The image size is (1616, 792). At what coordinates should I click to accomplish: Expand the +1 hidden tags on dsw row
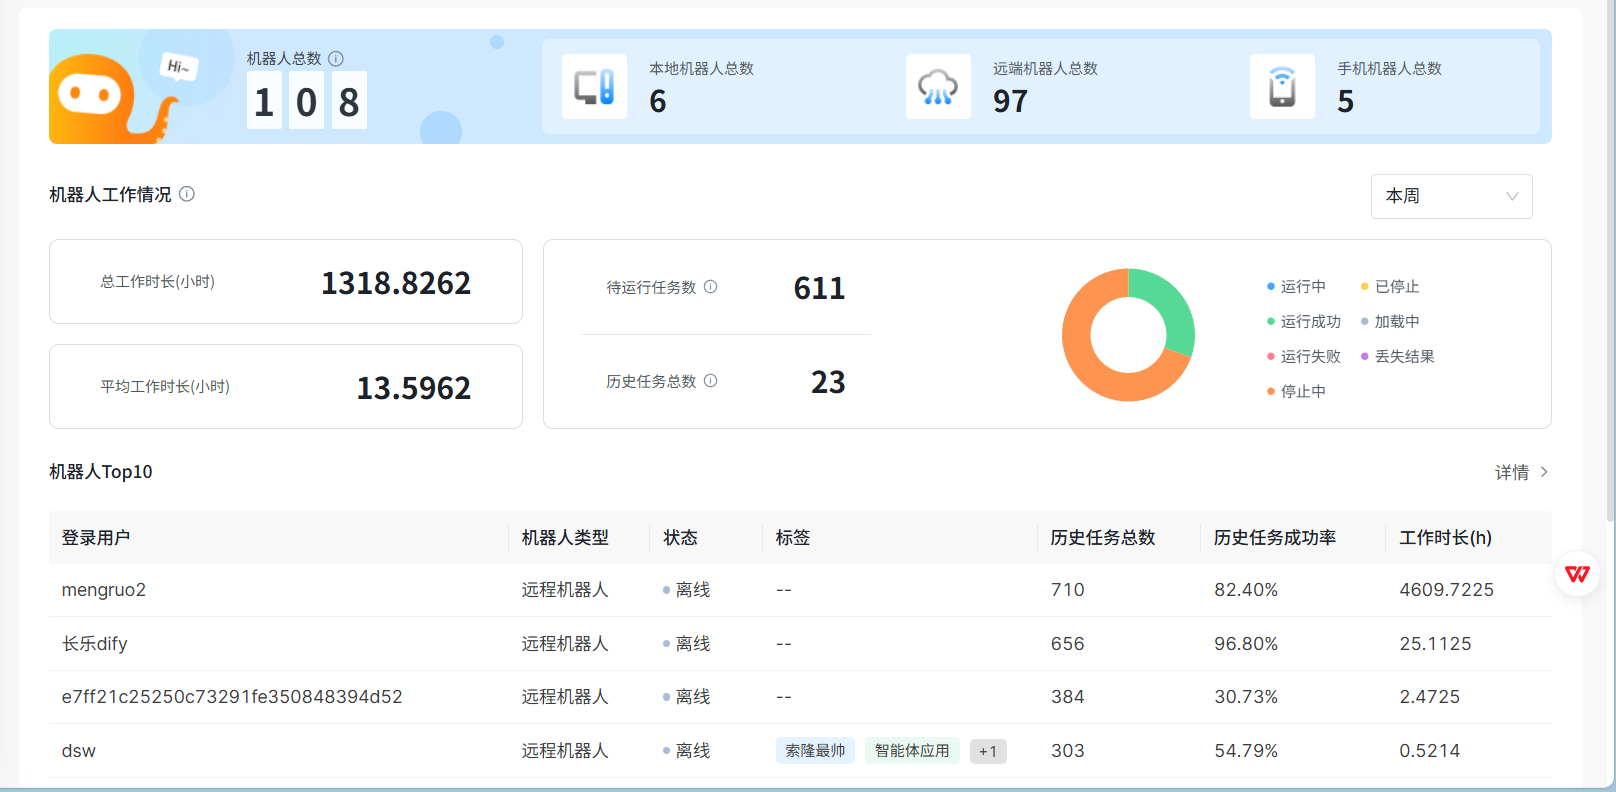point(988,751)
